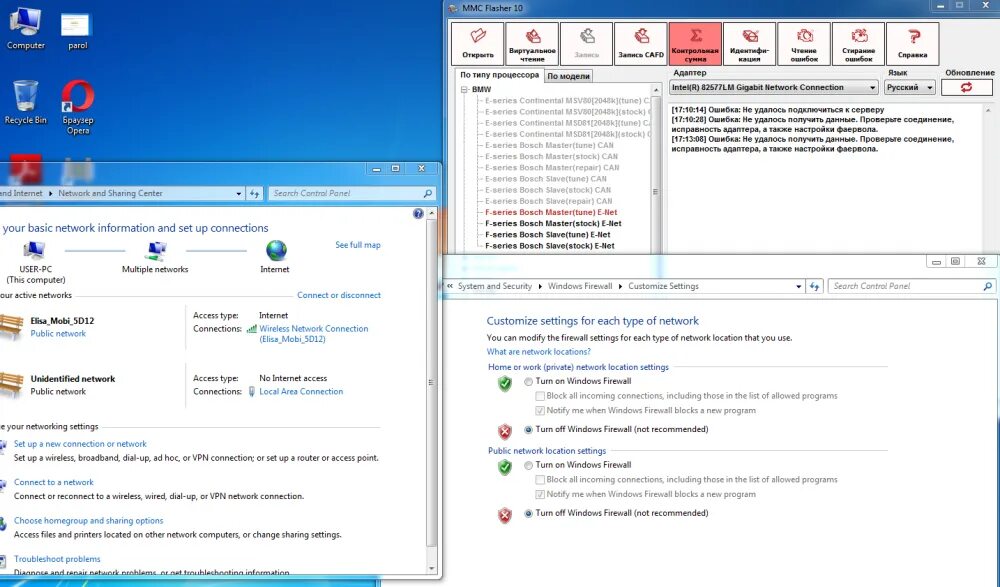This screenshot has height=587, width=1000.
Task: Click back chevrons in Firewall address bar
Action: coord(450,286)
